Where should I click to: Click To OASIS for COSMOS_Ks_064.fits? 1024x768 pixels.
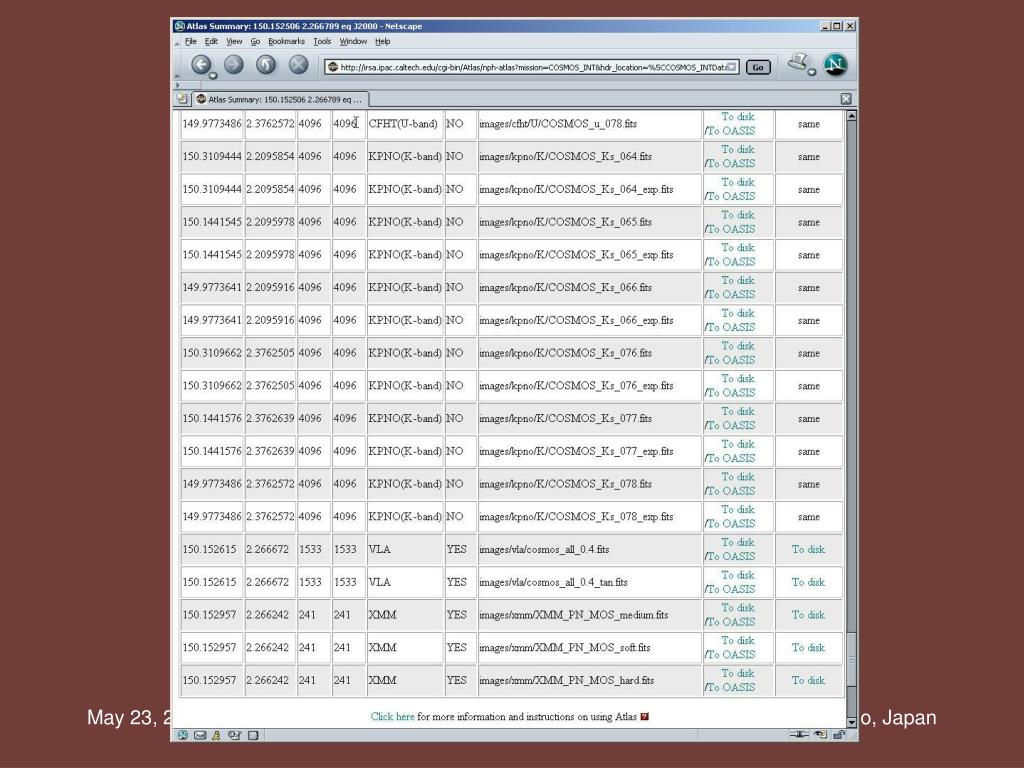pos(731,163)
